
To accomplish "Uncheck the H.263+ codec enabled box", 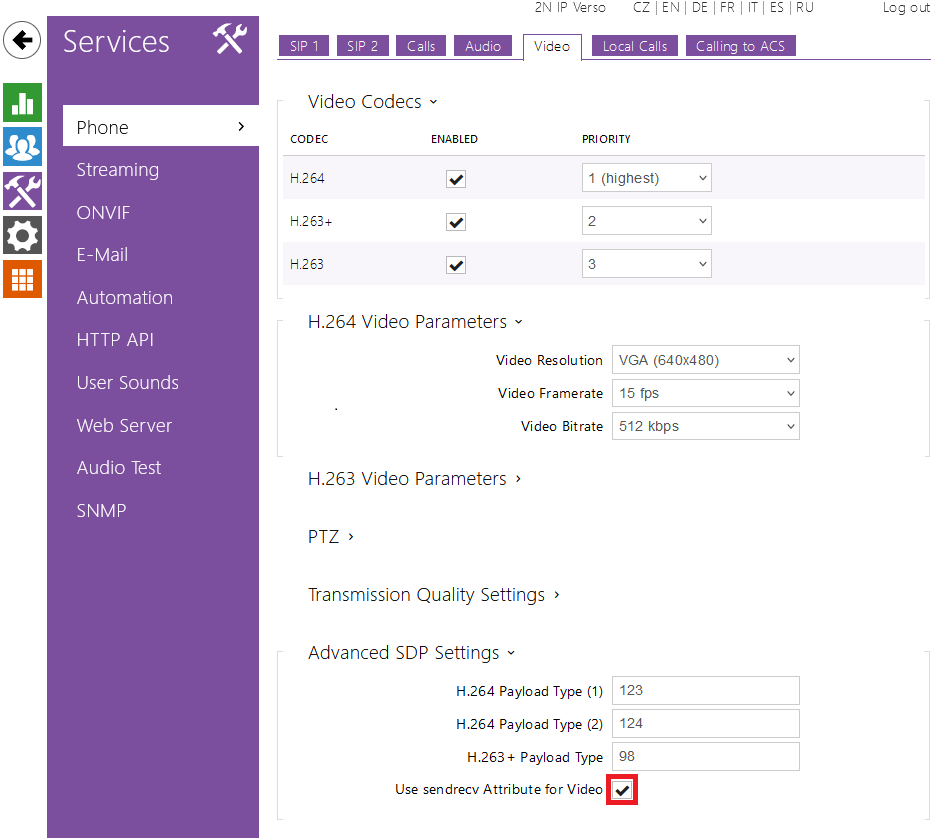I will click(x=456, y=222).
